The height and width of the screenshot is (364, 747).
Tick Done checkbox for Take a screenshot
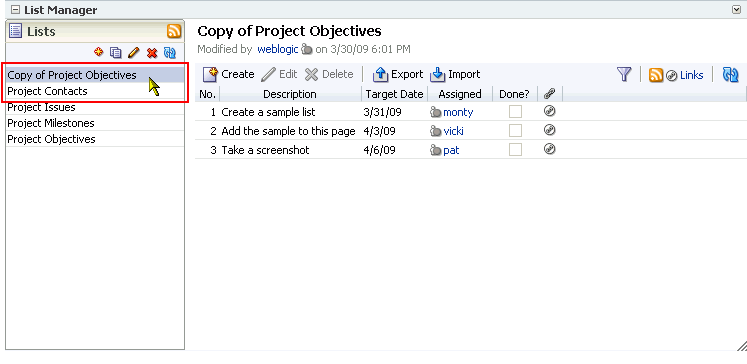[515, 150]
